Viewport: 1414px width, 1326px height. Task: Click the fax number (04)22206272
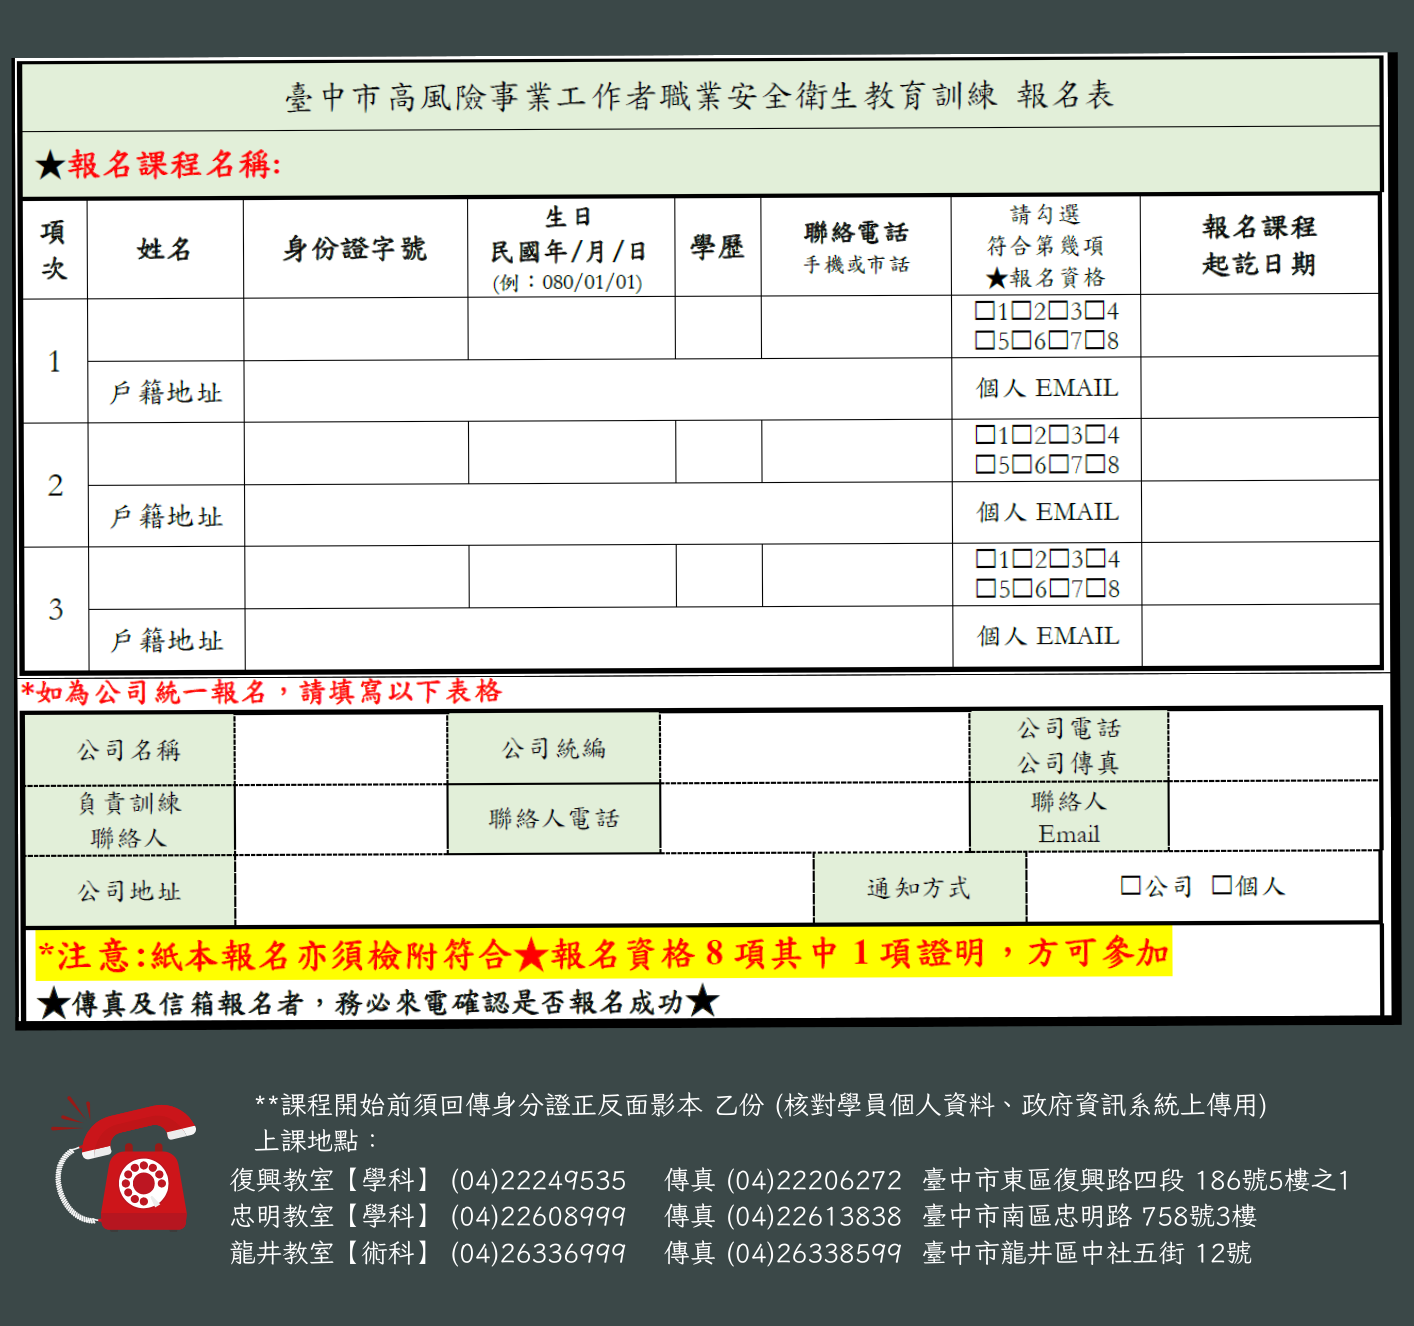(814, 1181)
